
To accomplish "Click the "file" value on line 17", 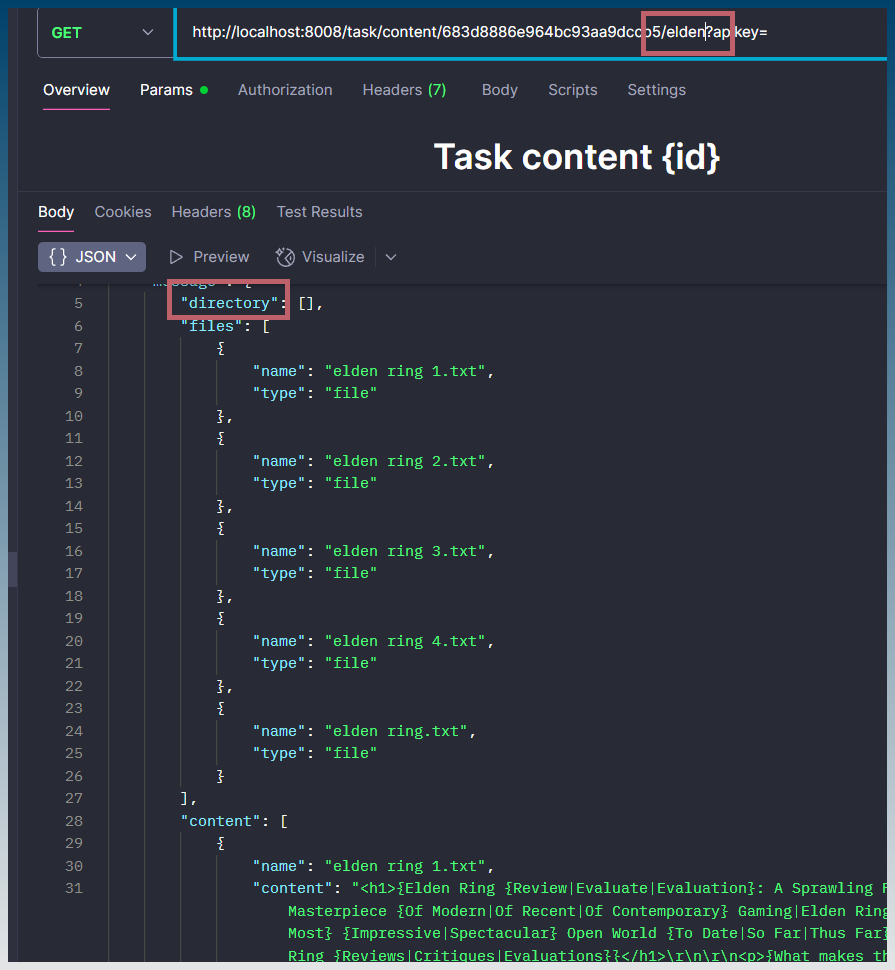I will coord(351,573).
